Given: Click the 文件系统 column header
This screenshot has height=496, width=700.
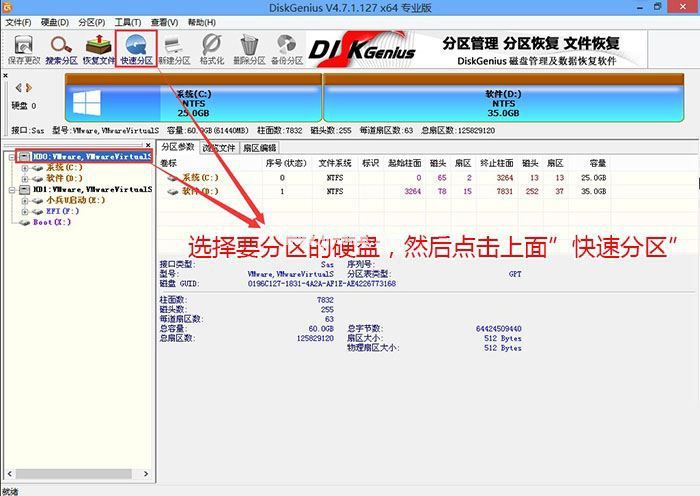Looking at the screenshot, I should point(335,163).
